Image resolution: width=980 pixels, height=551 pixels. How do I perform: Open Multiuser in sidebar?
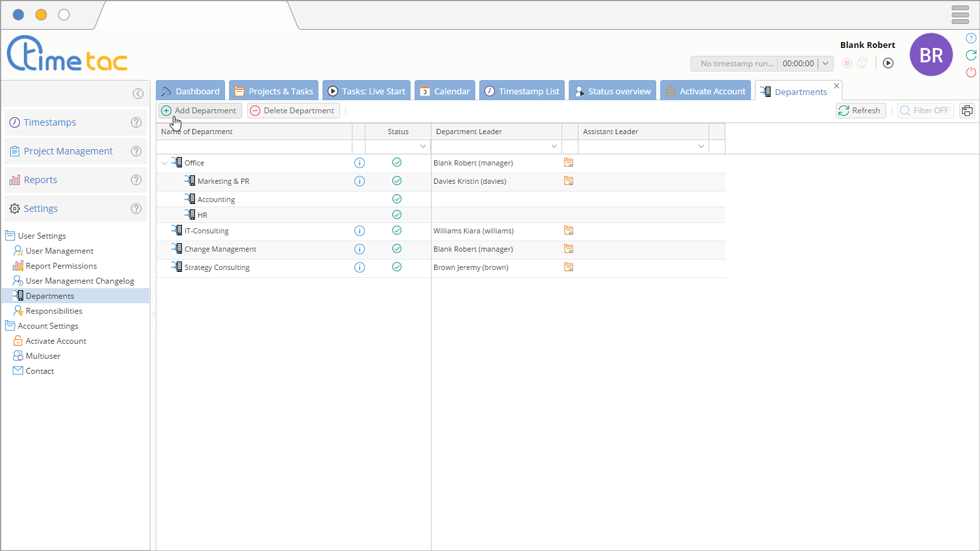pos(43,355)
